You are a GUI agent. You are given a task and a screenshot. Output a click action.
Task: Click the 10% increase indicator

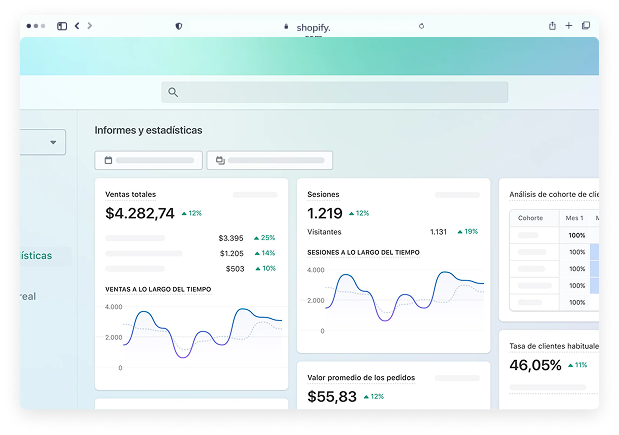coord(266,268)
